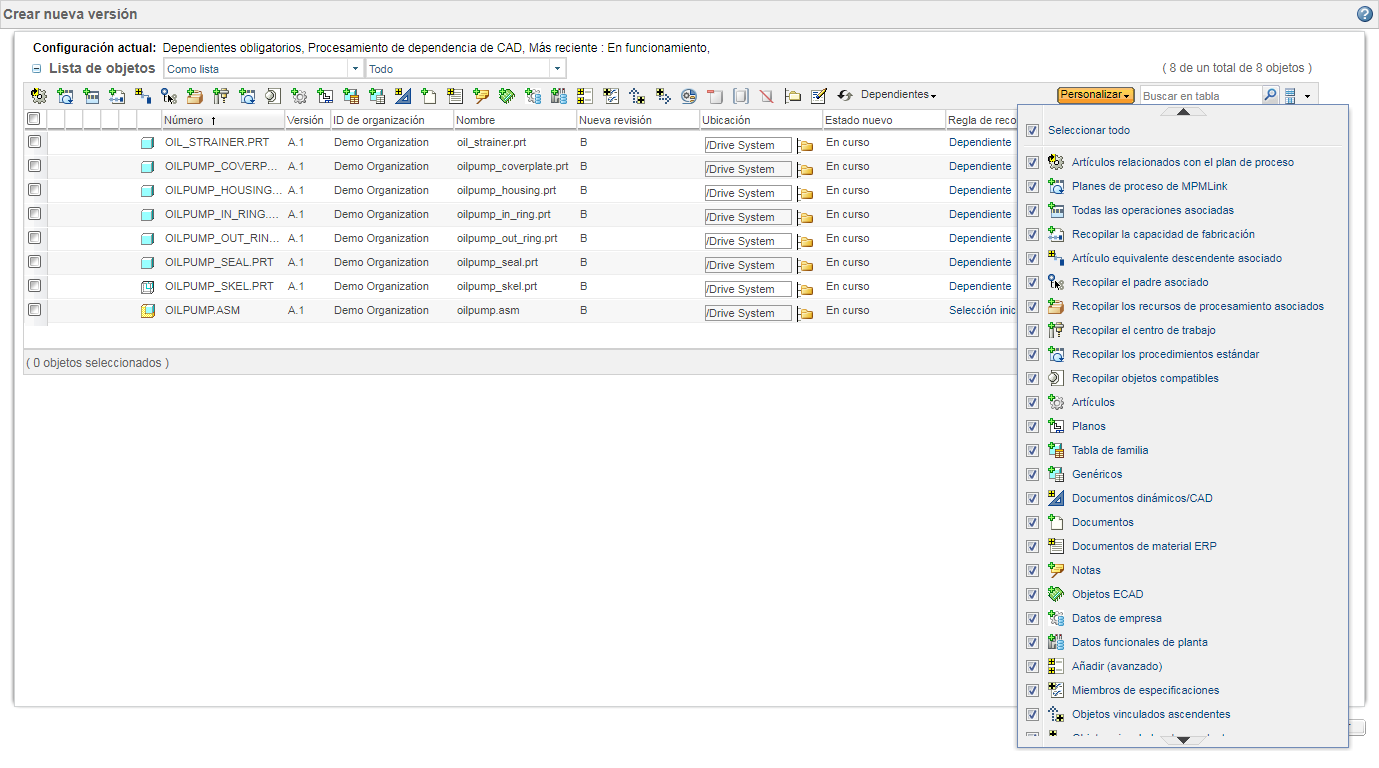Choose Añadir (avanzado) menu entry
This screenshot has height=768, width=1379.
pos(1117,666)
